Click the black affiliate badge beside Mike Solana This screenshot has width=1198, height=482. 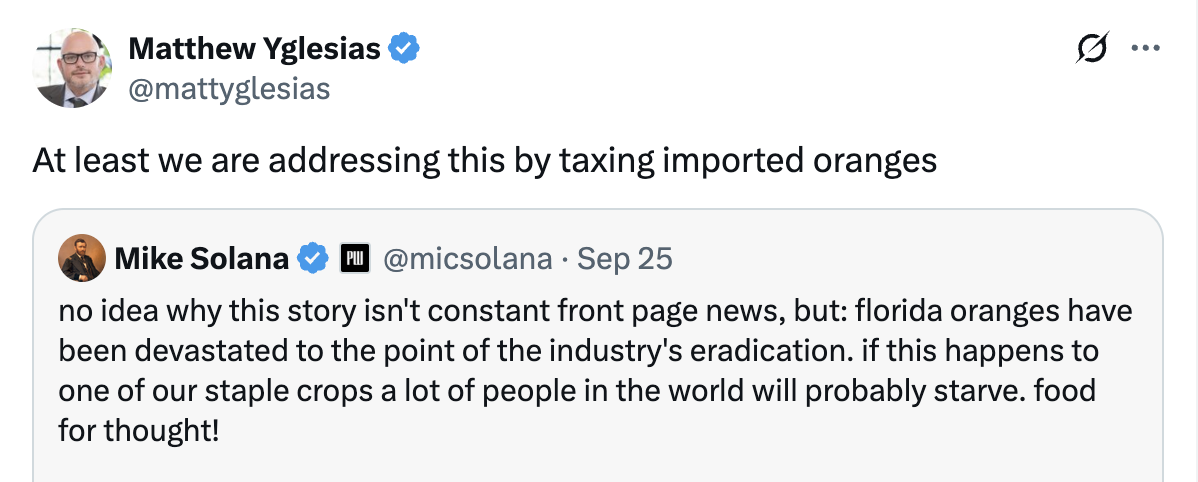(x=357, y=259)
